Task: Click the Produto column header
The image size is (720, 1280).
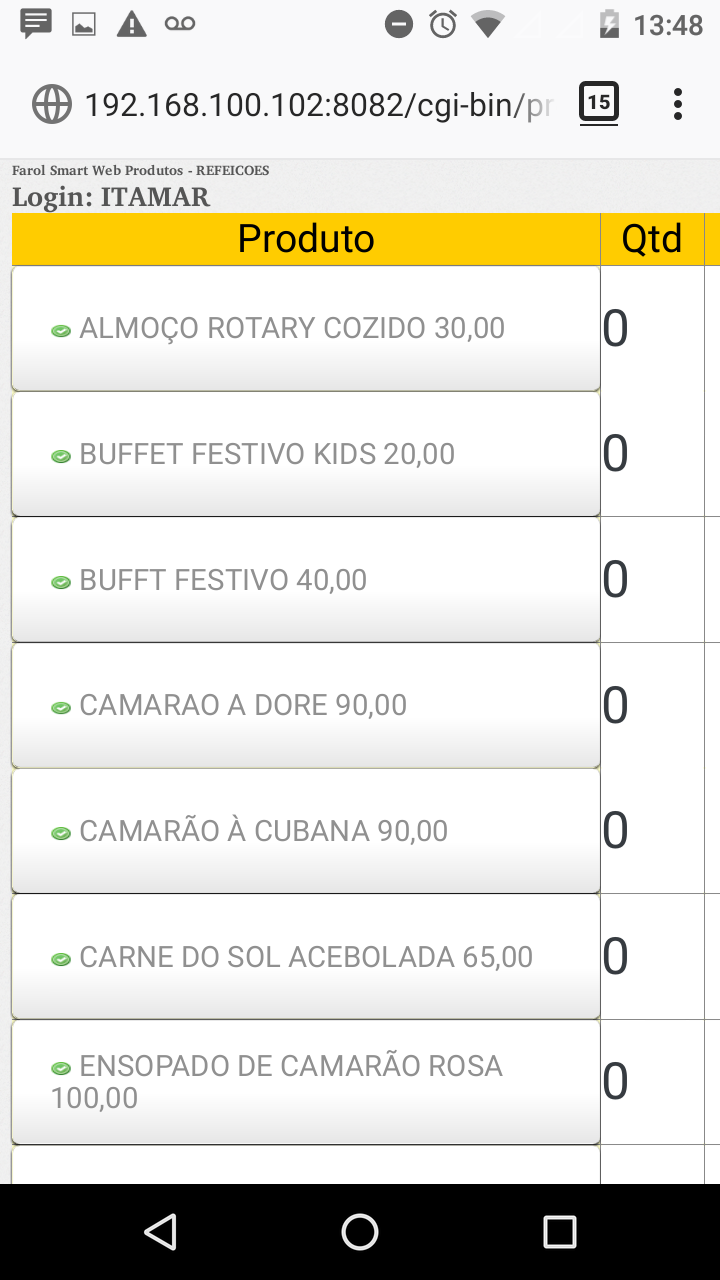Action: (306, 239)
